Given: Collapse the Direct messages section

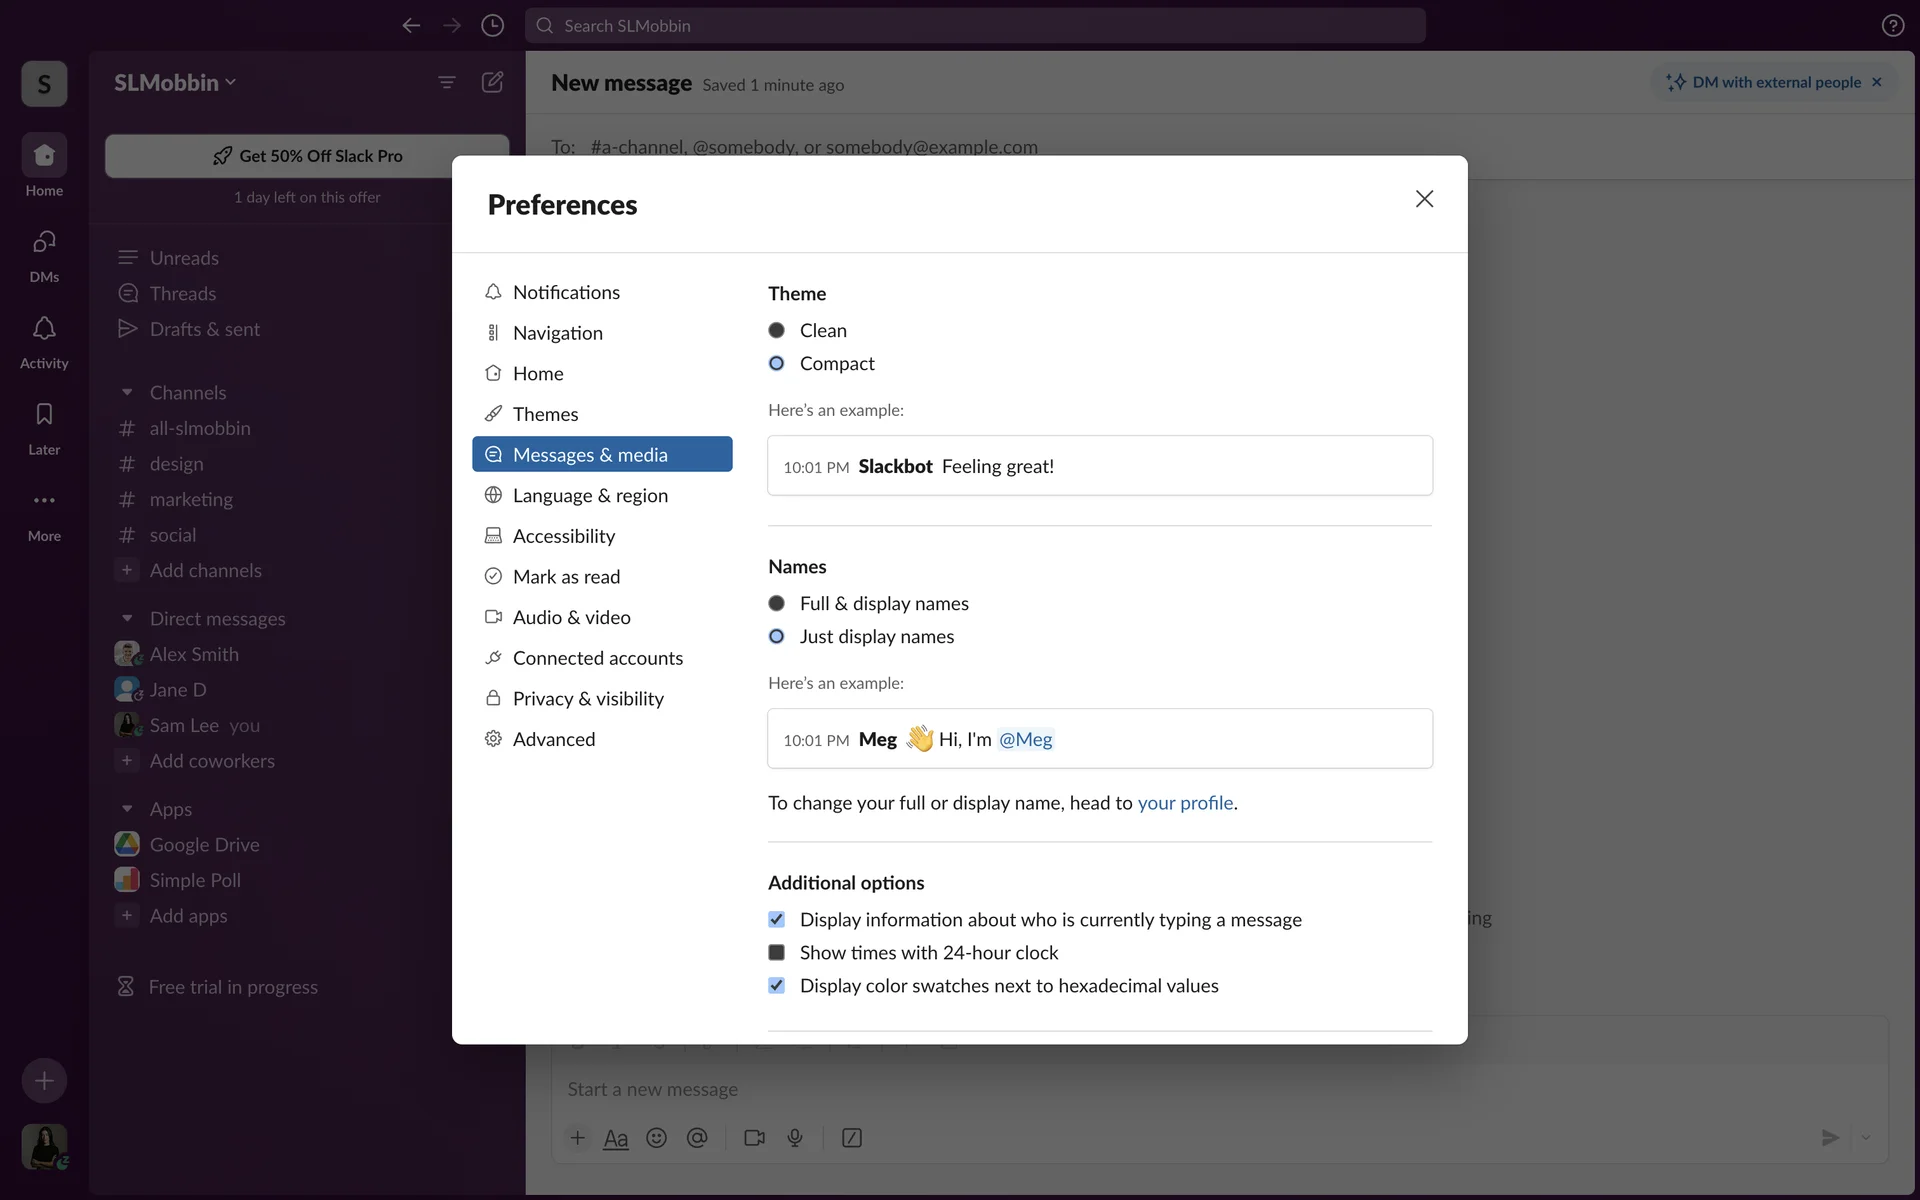Looking at the screenshot, I should [x=127, y=618].
